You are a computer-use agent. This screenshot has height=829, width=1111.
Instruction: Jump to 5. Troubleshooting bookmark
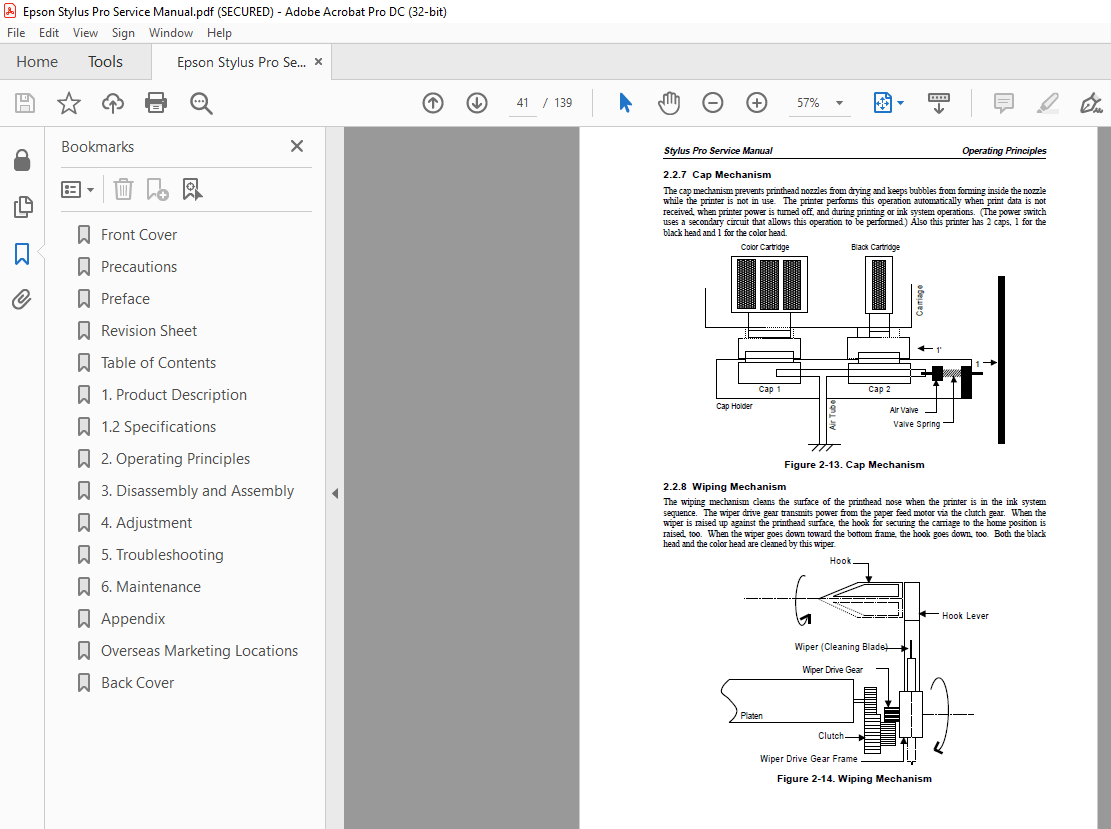[x=162, y=555]
